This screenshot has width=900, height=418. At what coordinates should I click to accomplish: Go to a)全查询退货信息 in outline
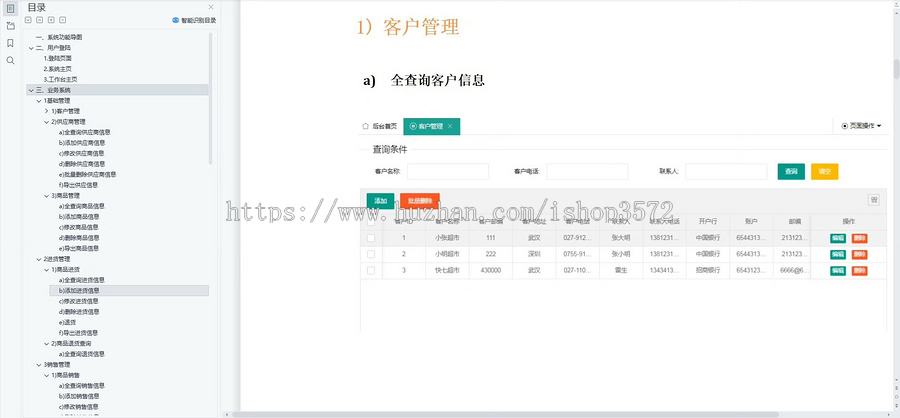(x=82, y=354)
